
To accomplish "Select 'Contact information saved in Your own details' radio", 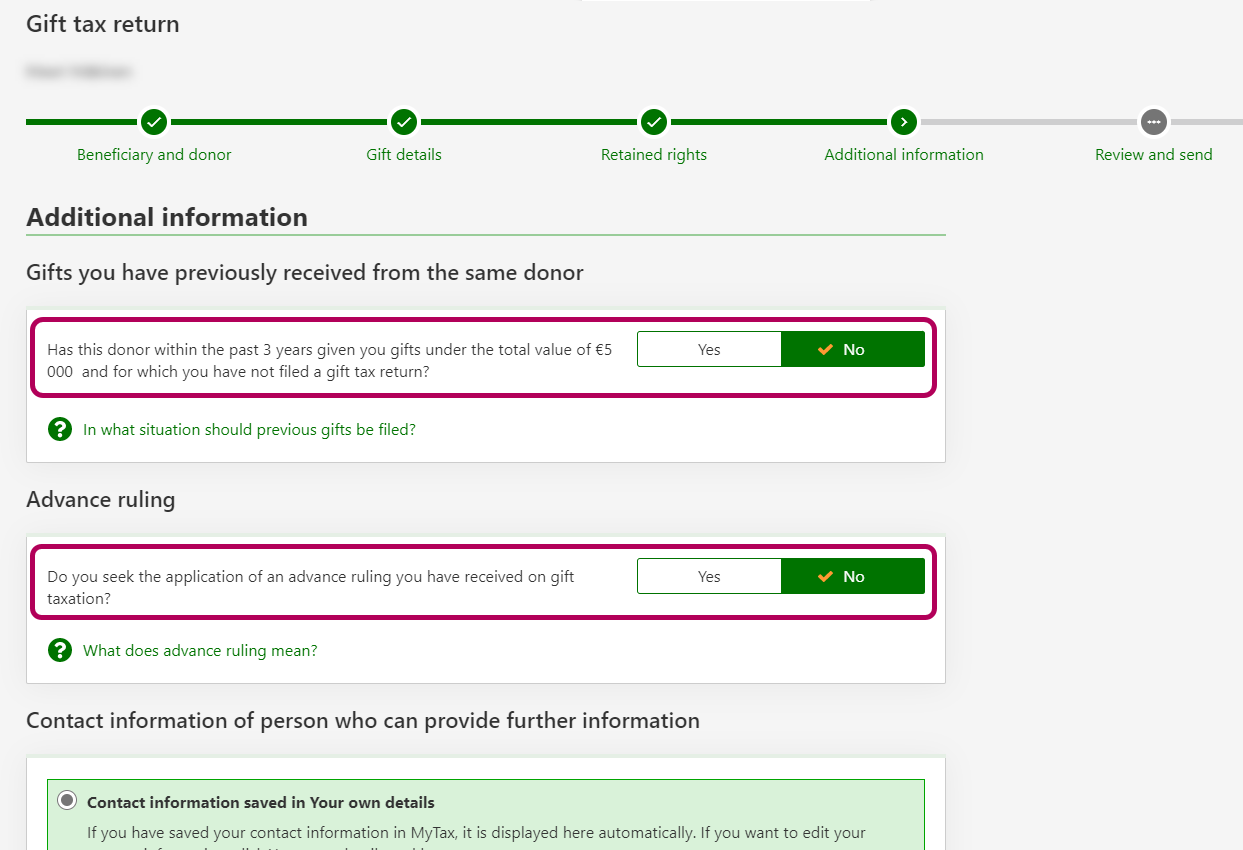I will pos(67,800).
